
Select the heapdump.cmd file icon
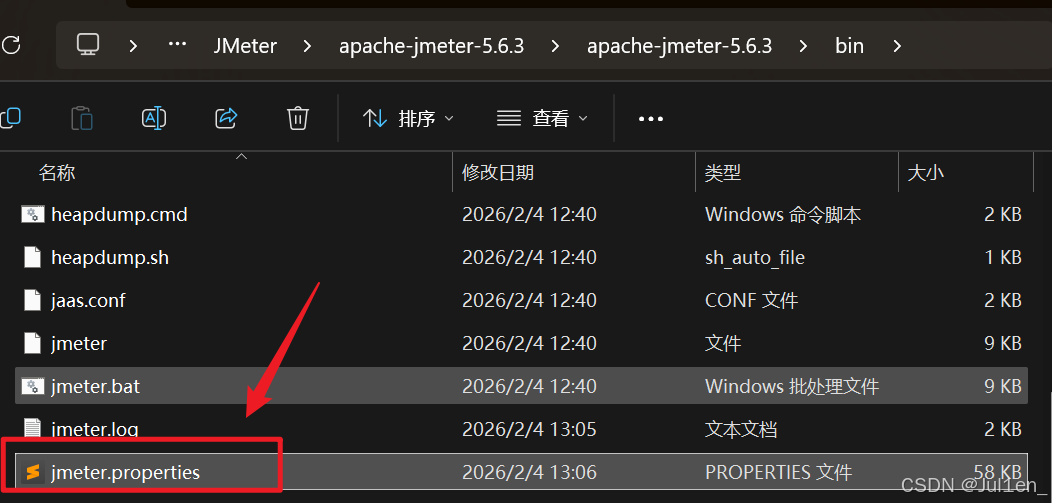(x=33, y=215)
